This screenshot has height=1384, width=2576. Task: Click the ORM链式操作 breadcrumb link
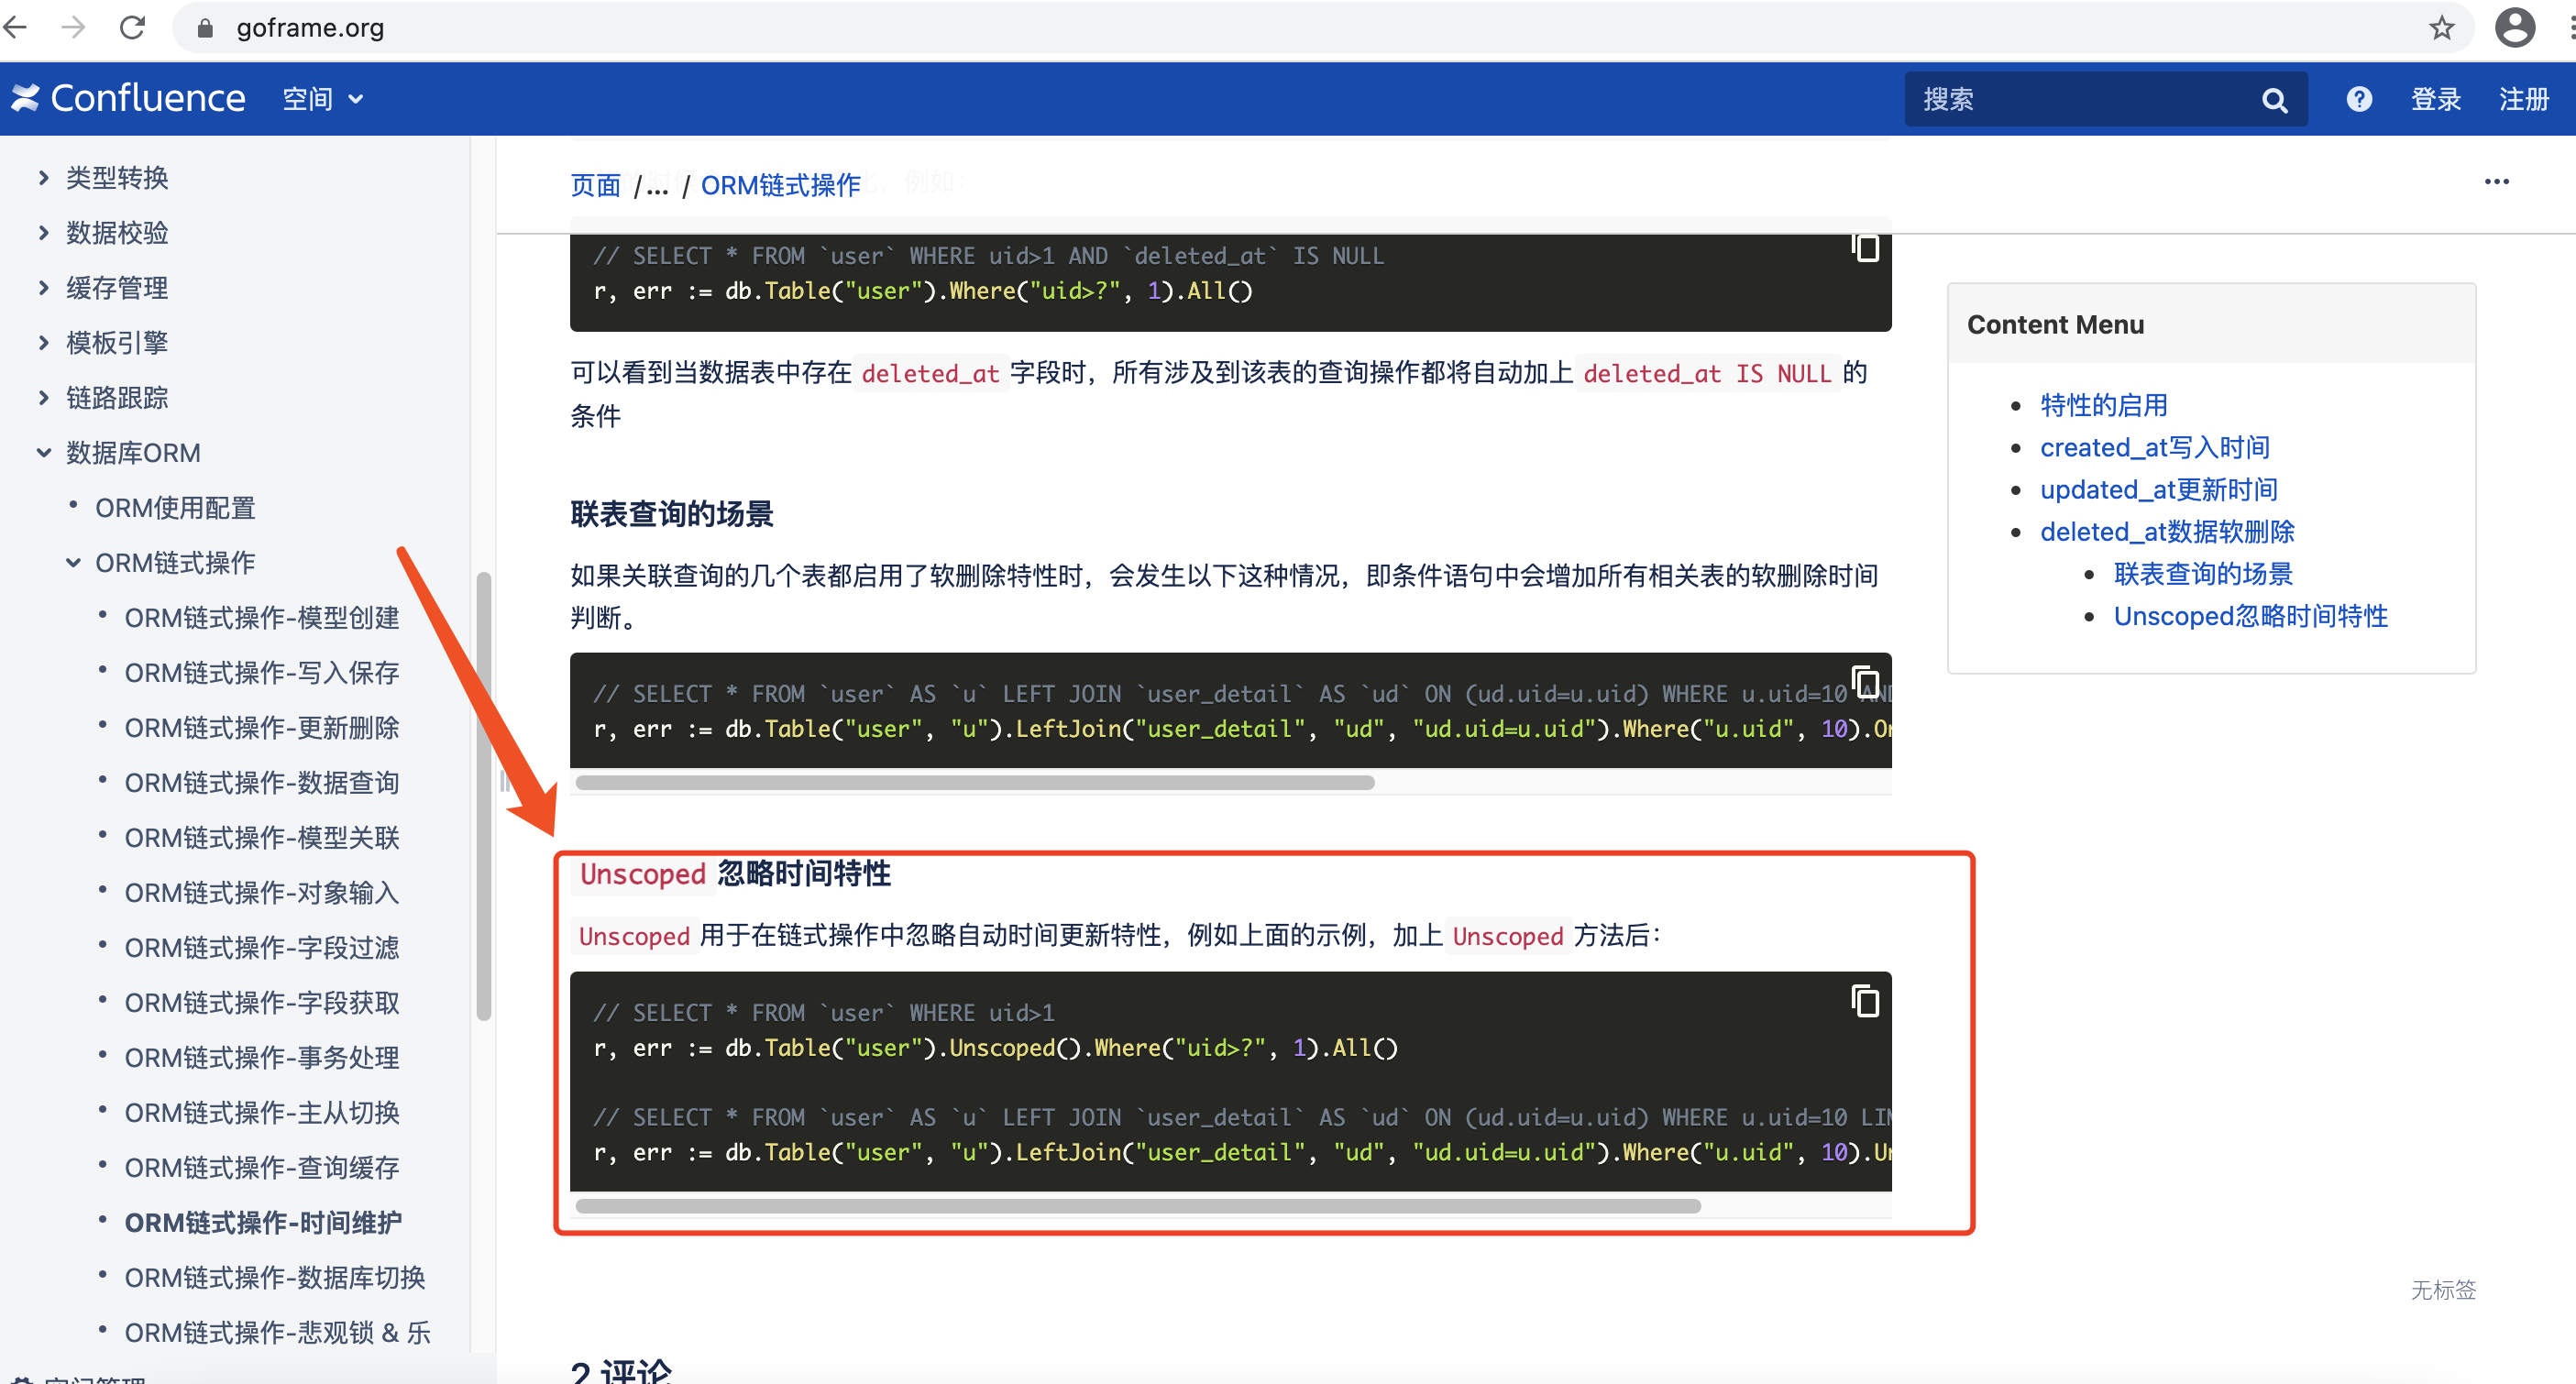pos(781,184)
